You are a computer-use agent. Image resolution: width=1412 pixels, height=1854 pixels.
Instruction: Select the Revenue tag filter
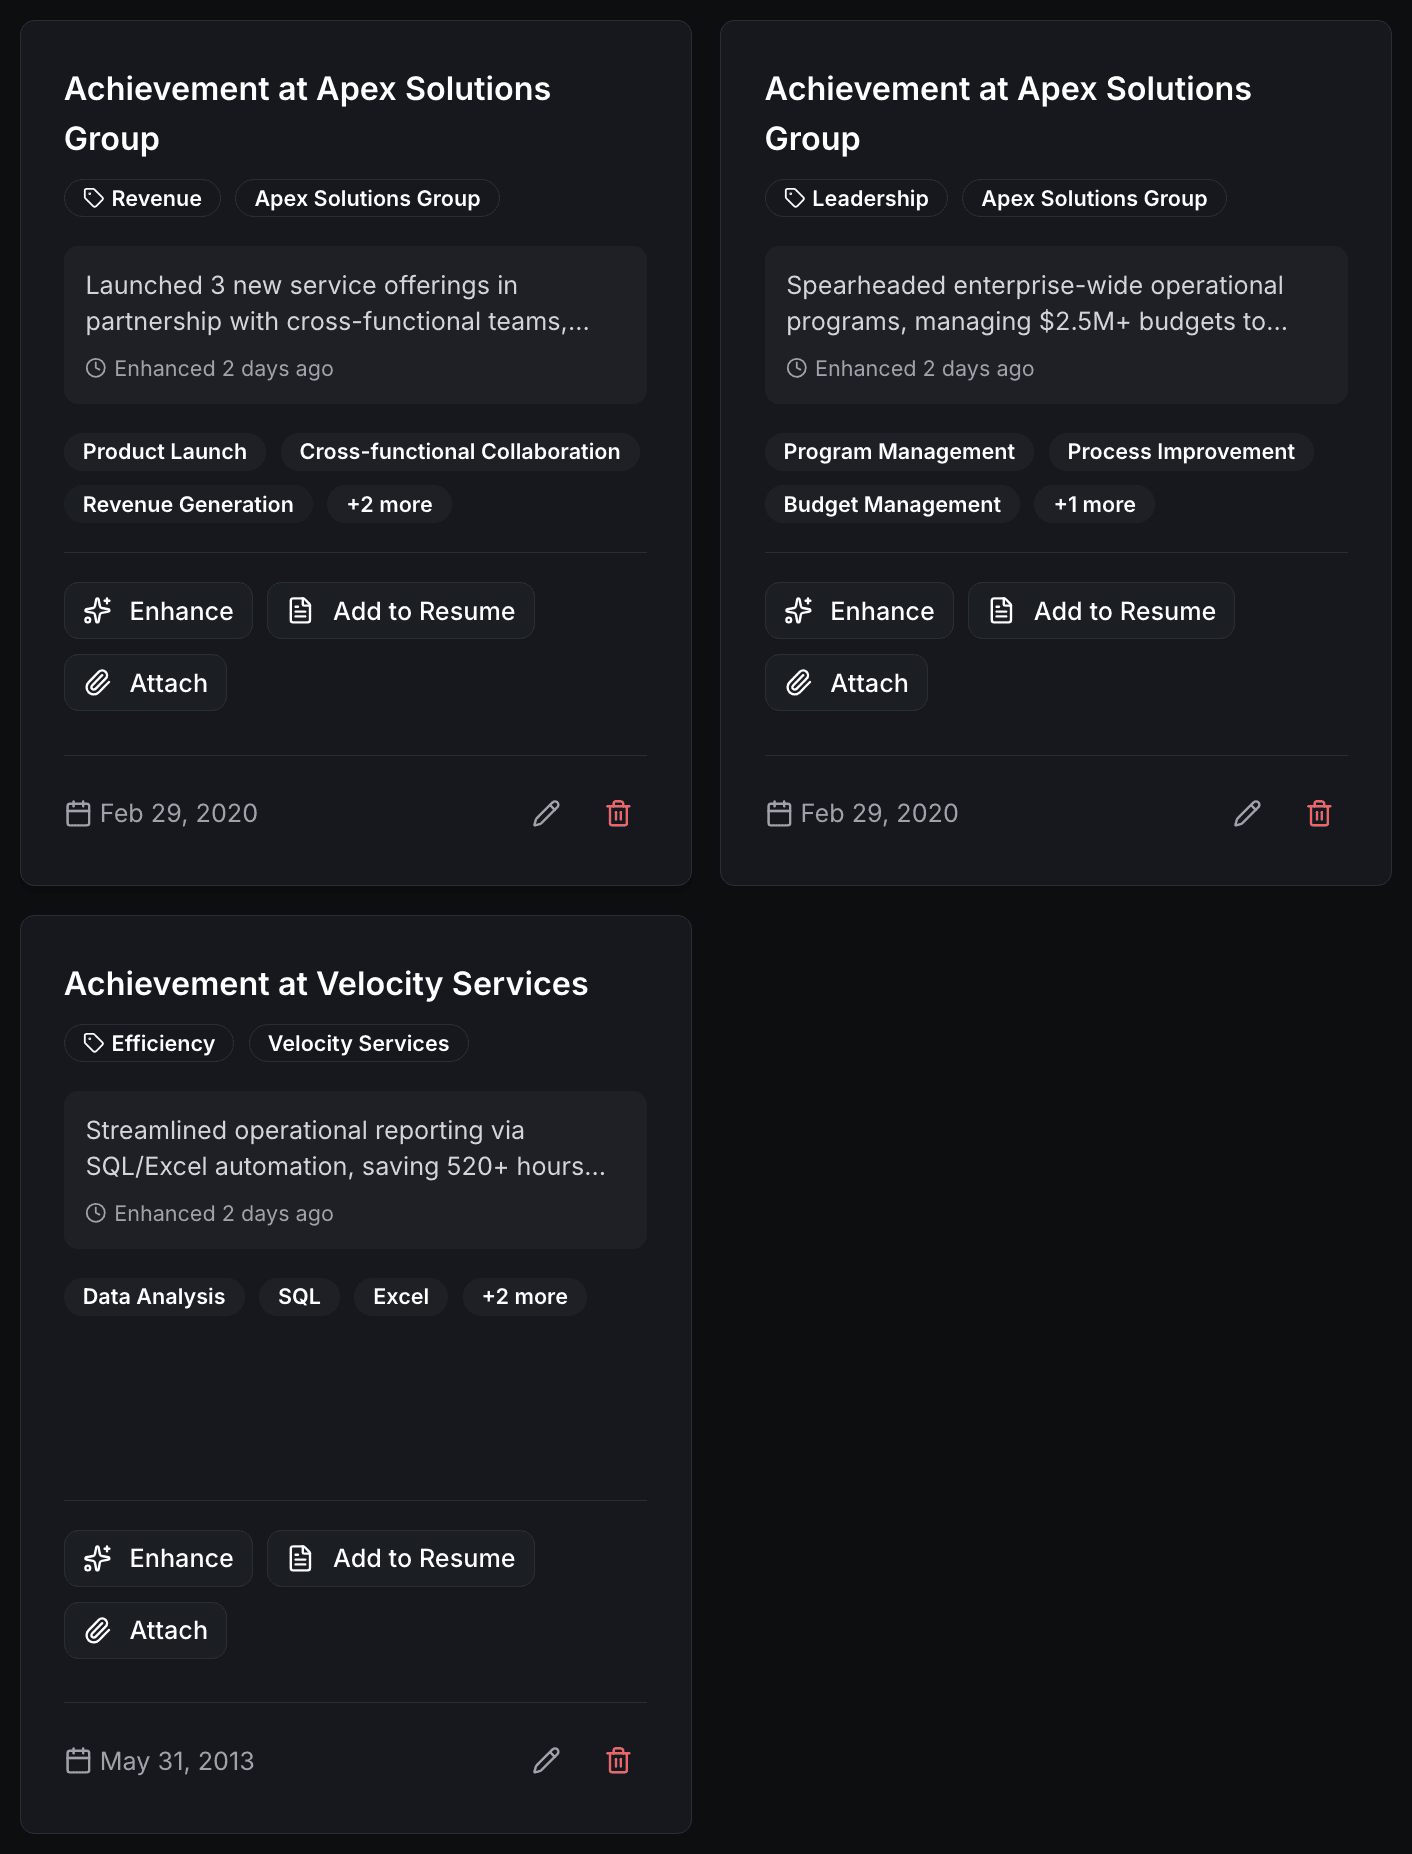click(x=142, y=198)
